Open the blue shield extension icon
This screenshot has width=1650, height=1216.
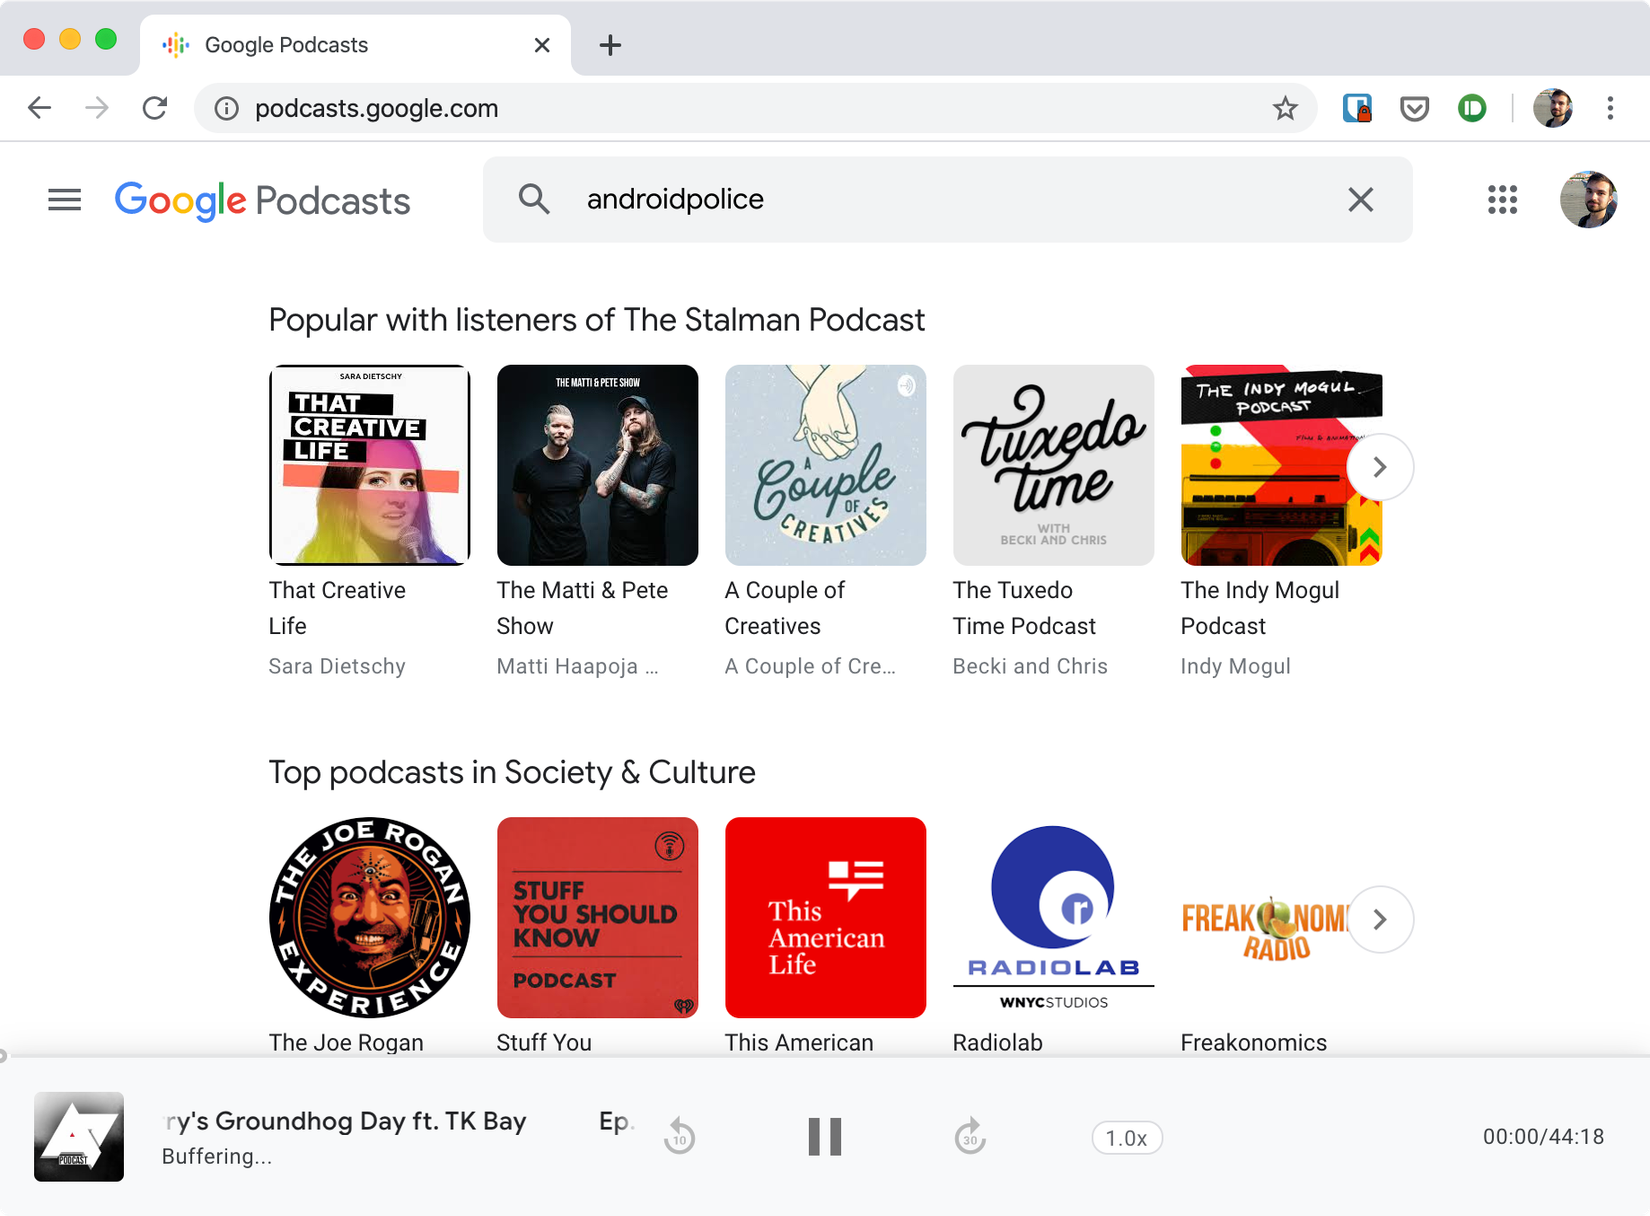[x=1357, y=108]
